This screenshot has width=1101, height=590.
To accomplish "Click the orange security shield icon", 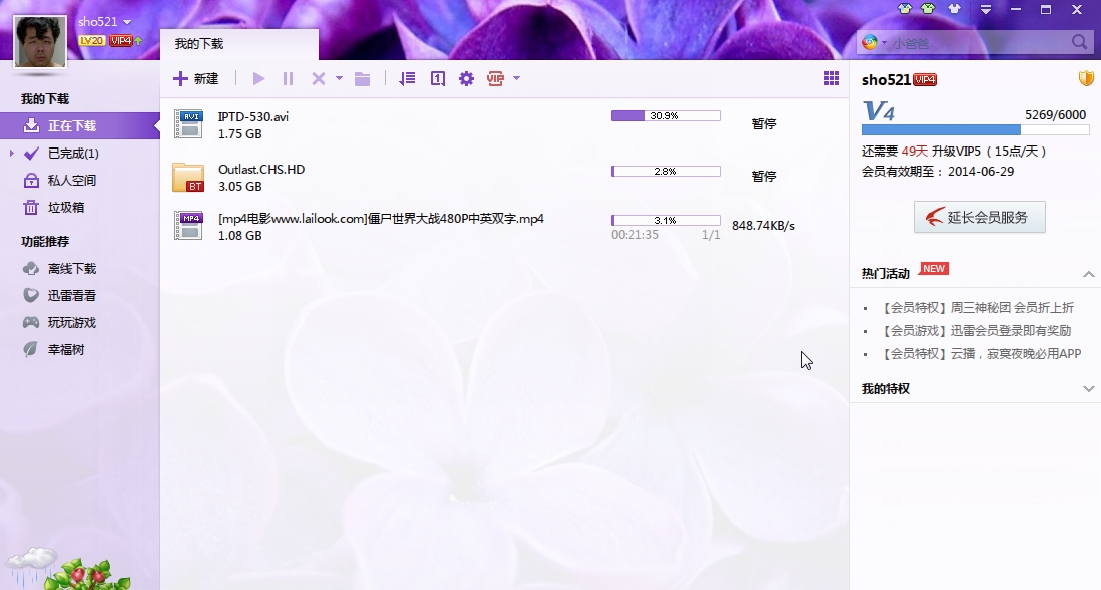I will (x=1086, y=79).
